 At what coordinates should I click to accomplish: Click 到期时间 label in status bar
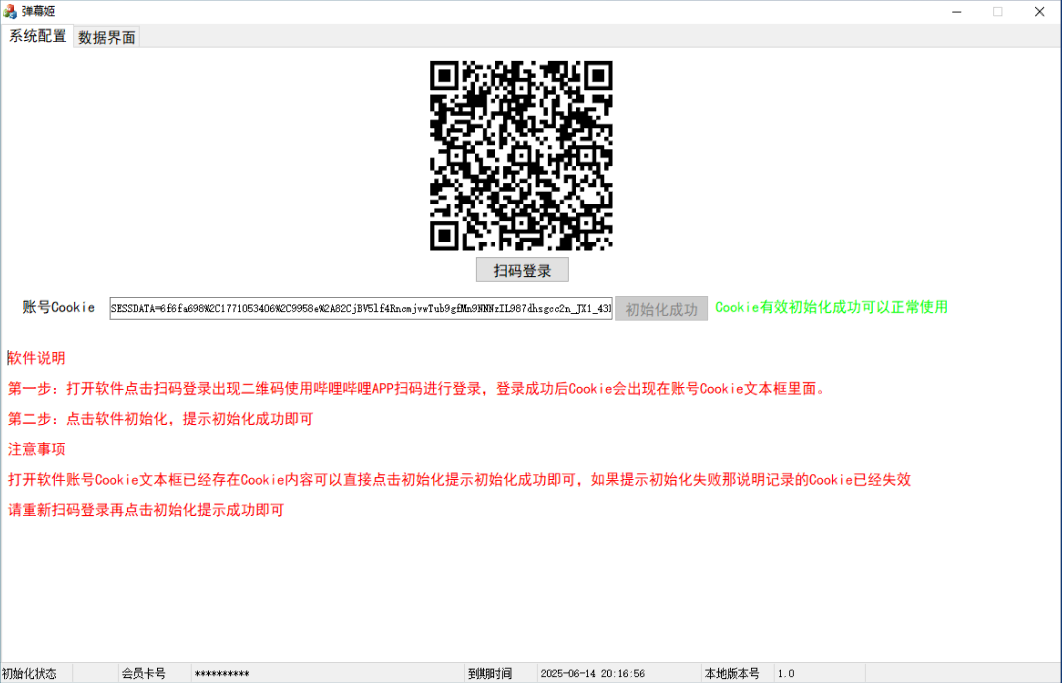(x=490, y=674)
